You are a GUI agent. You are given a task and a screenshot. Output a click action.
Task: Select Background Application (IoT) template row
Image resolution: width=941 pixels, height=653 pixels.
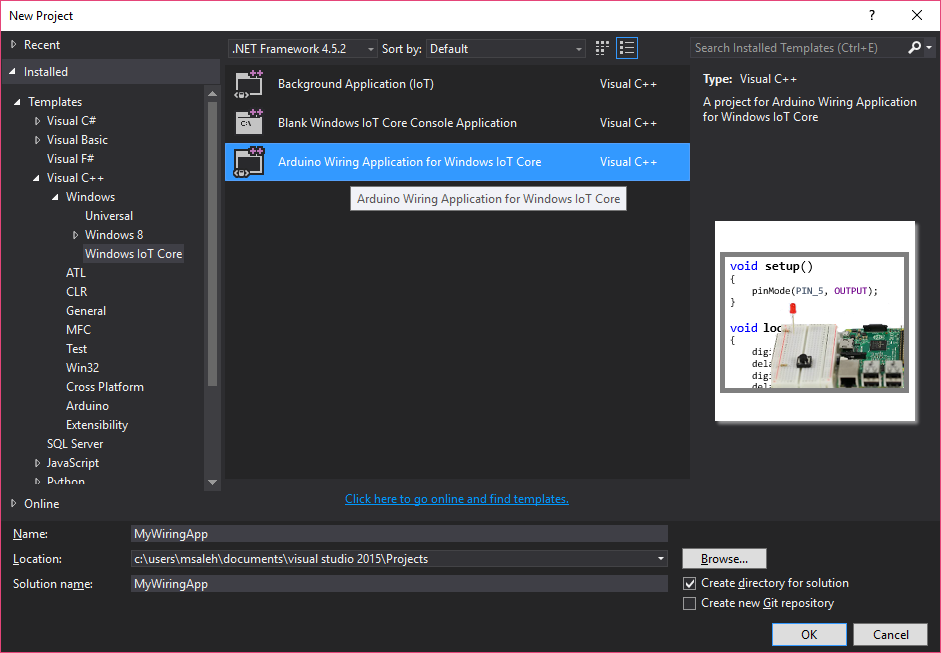click(x=457, y=84)
